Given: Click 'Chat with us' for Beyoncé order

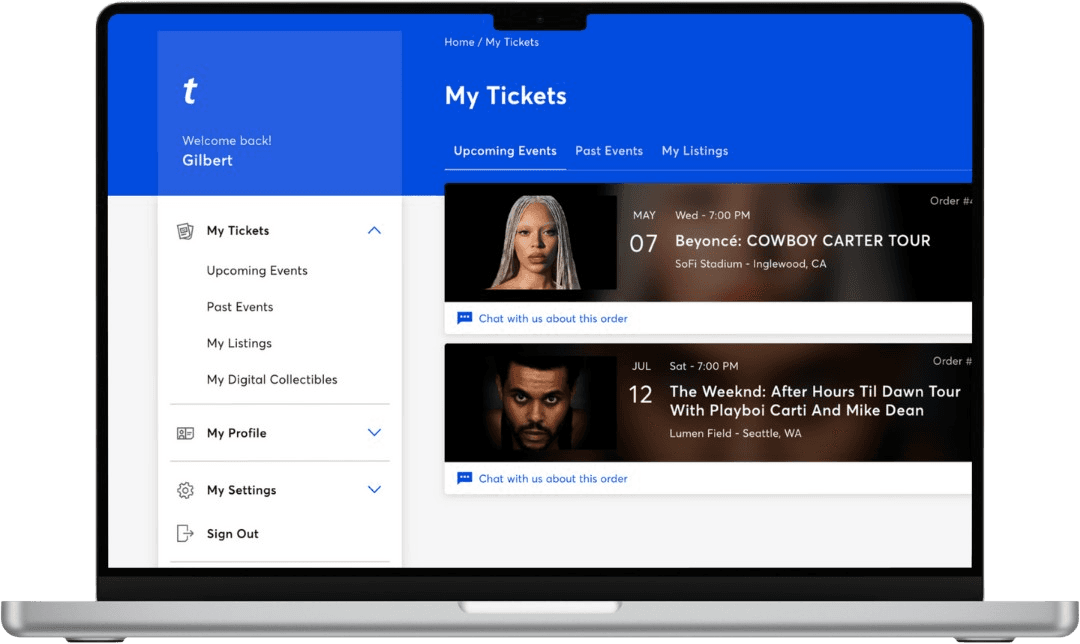Looking at the screenshot, I should point(553,319).
